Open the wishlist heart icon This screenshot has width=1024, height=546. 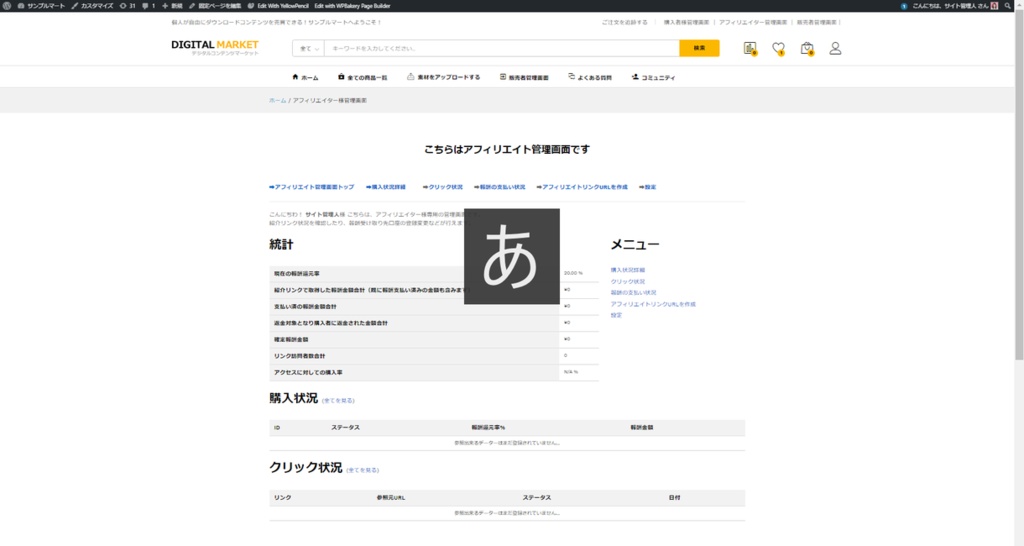[778, 48]
